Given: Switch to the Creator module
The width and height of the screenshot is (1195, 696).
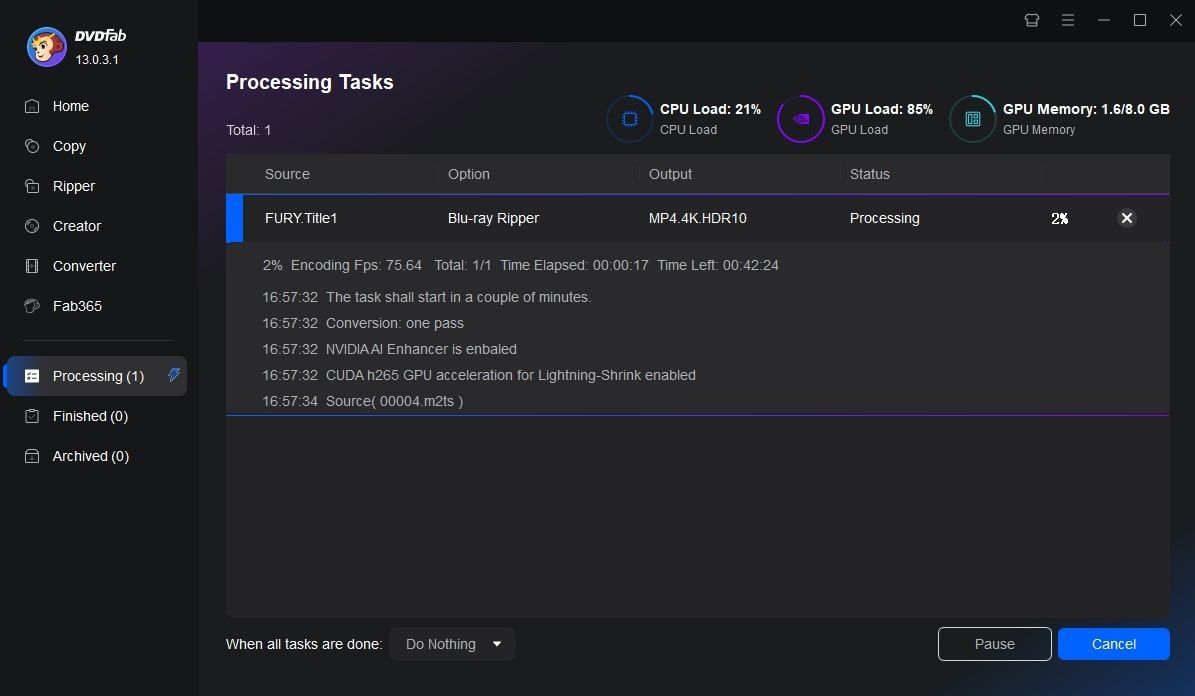Looking at the screenshot, I should coord(76,226).
